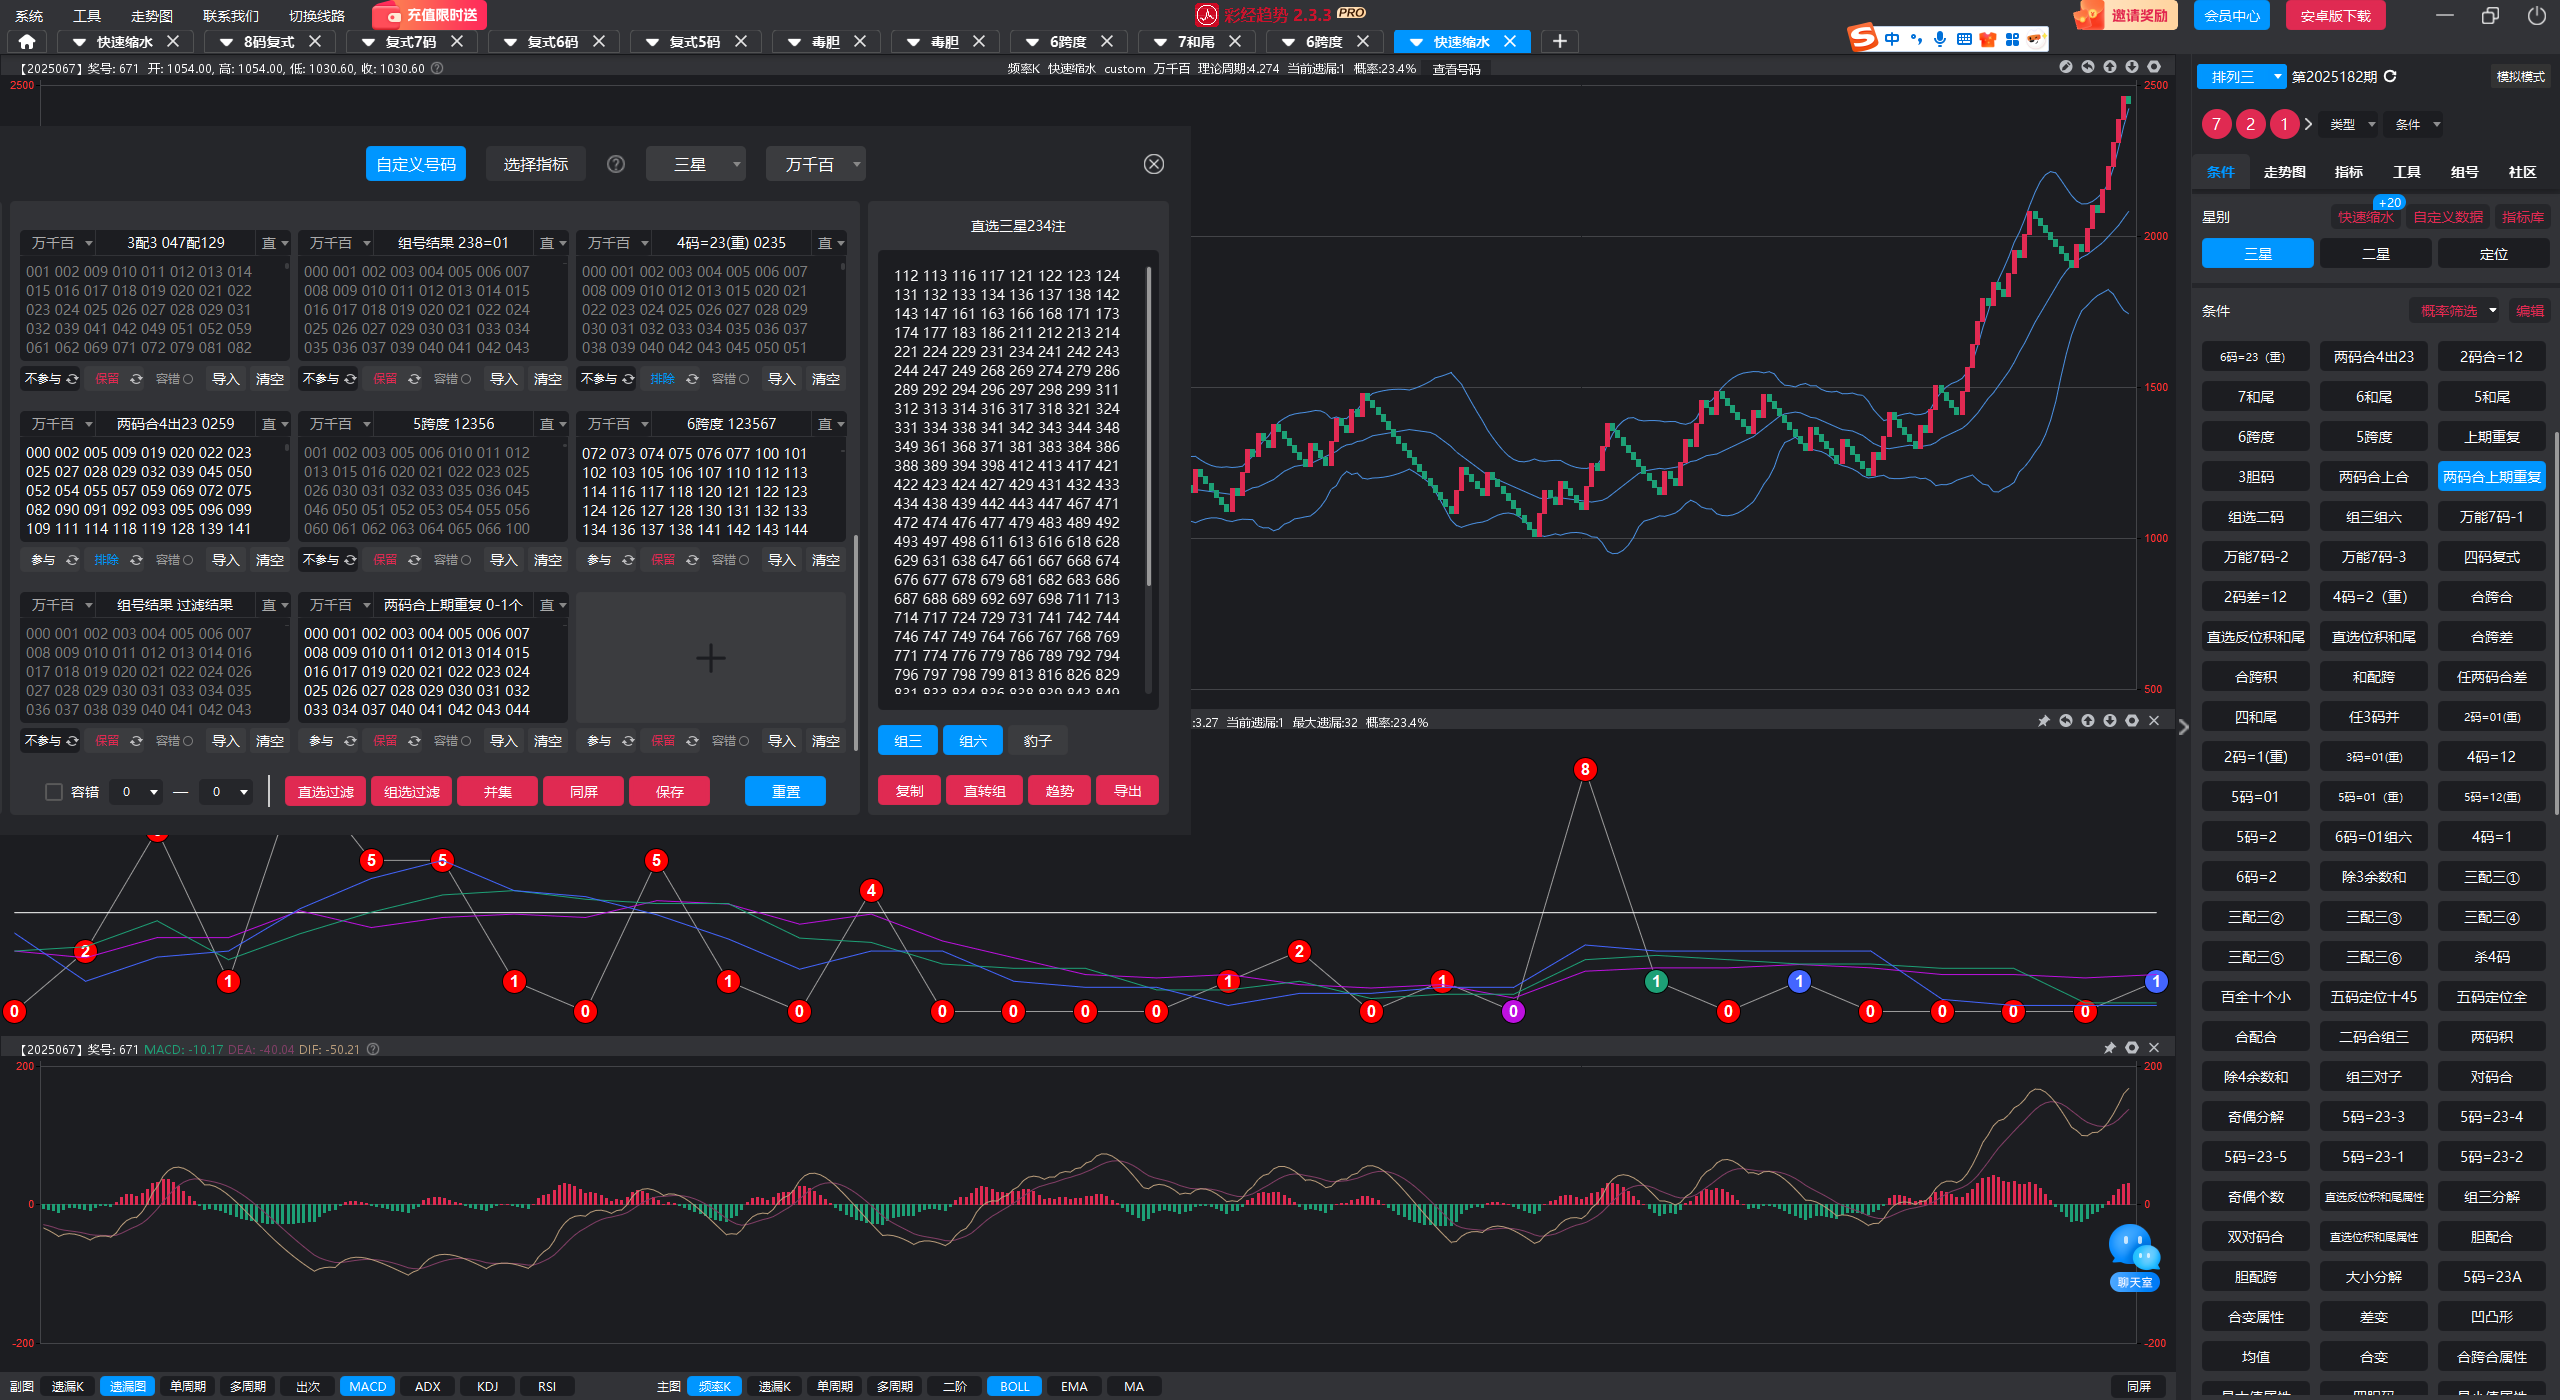Click the blue 重置 button
The width and height of the screenshot is (2560, 1400).
(785, 792)
